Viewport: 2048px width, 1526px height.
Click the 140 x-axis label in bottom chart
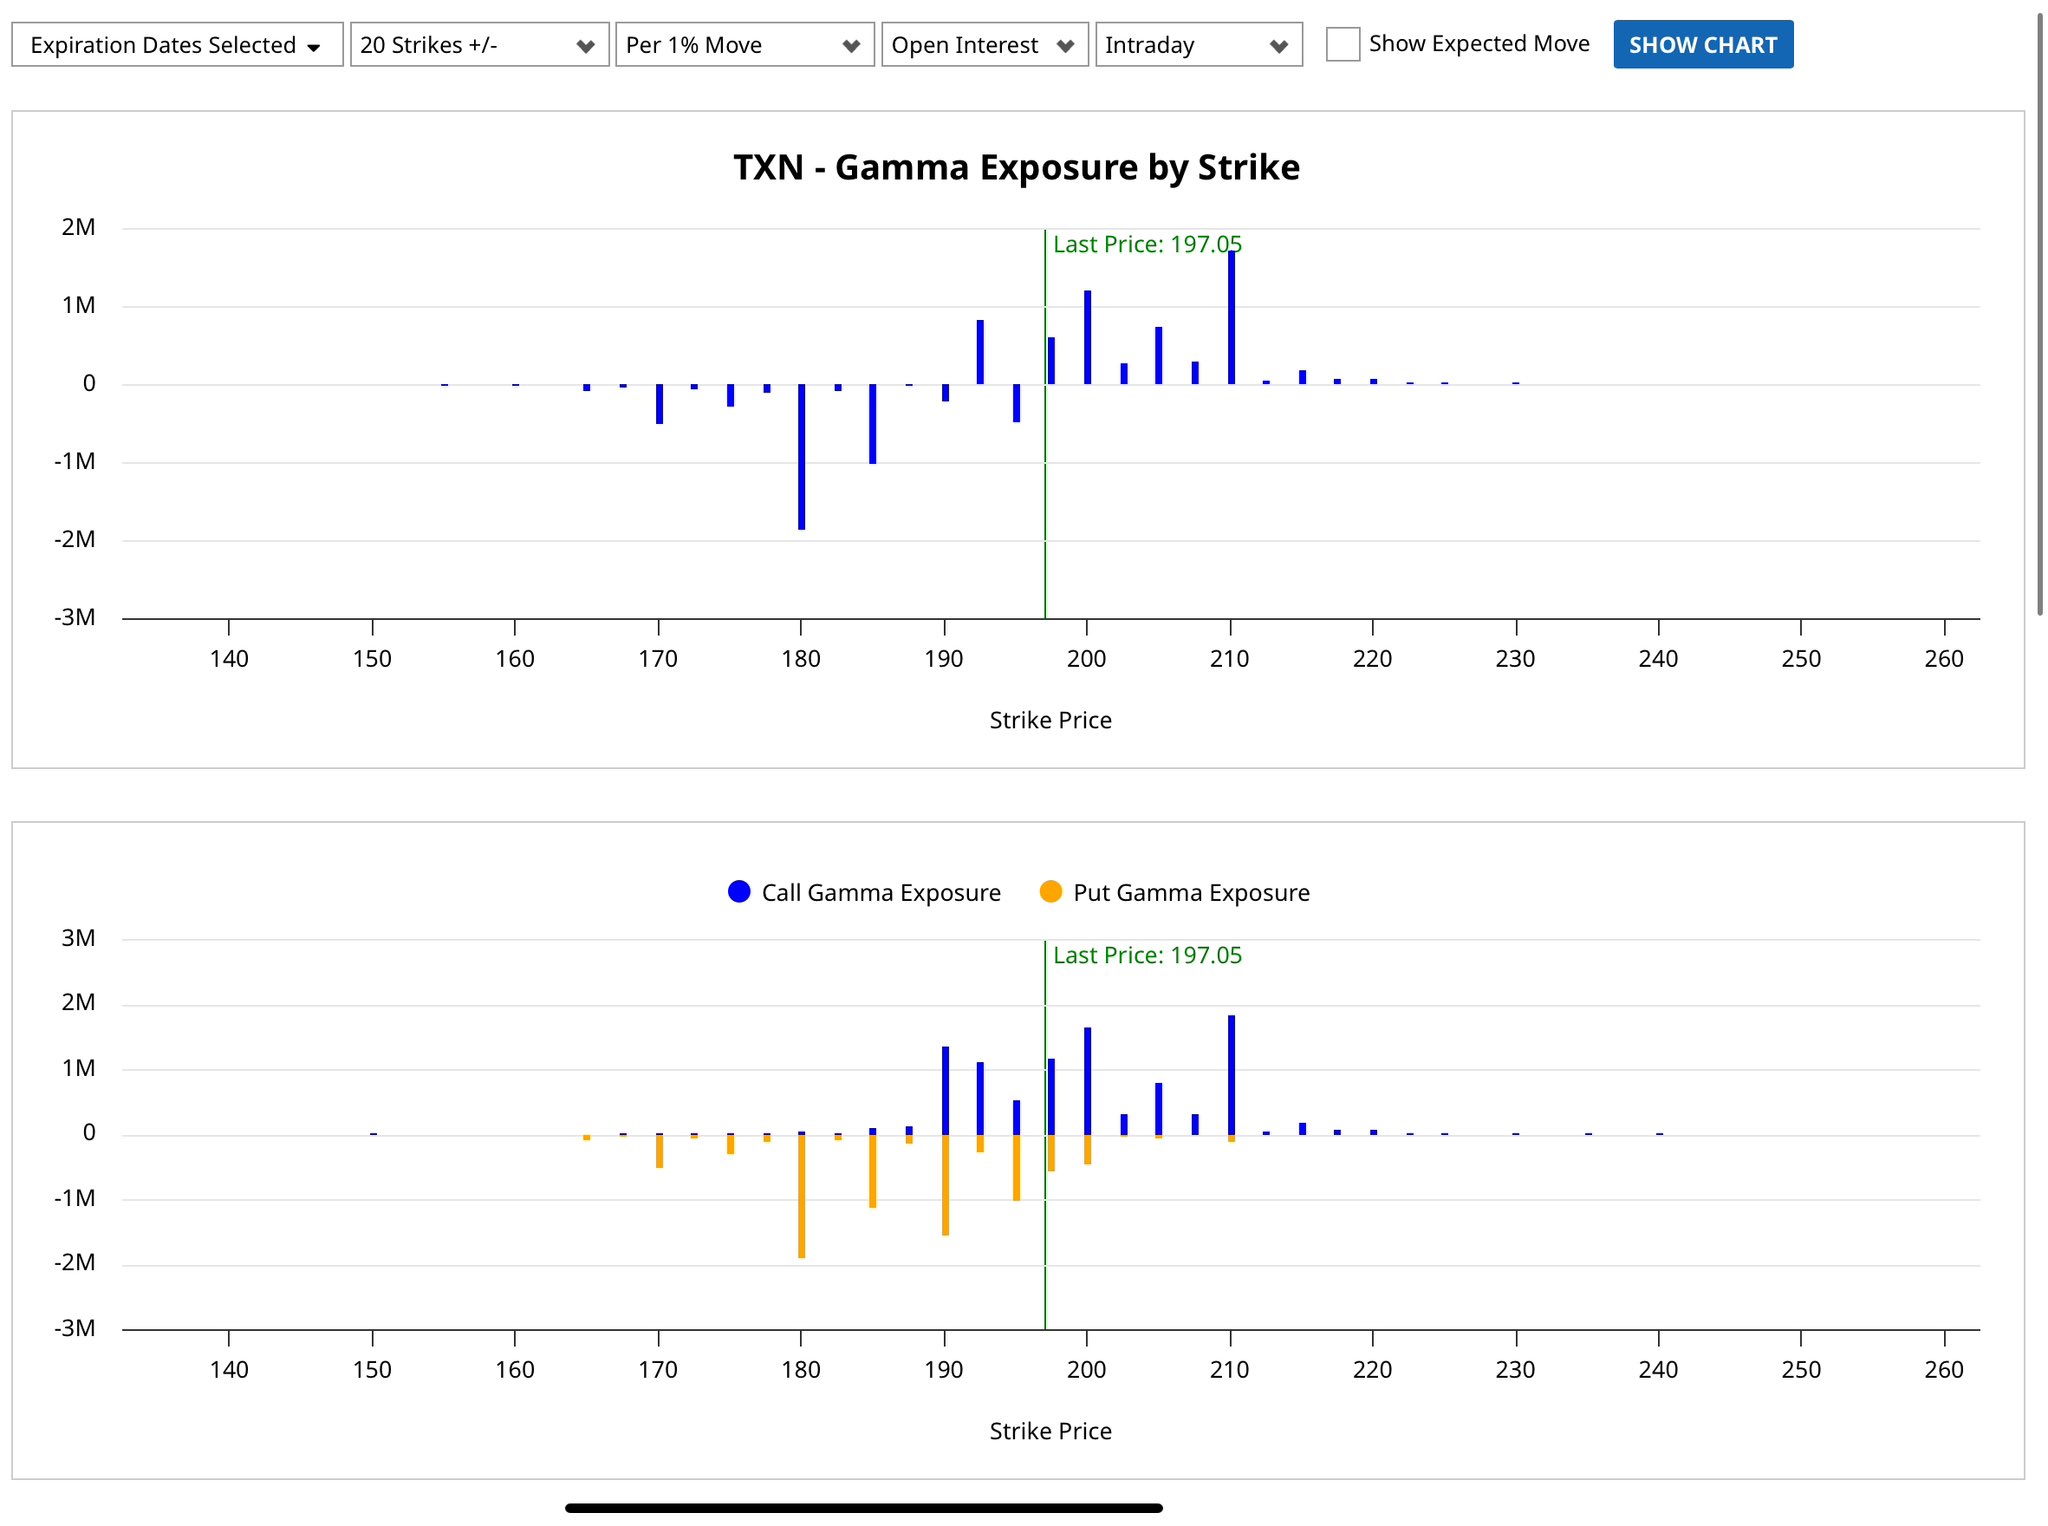click(x=229, y=1370)
